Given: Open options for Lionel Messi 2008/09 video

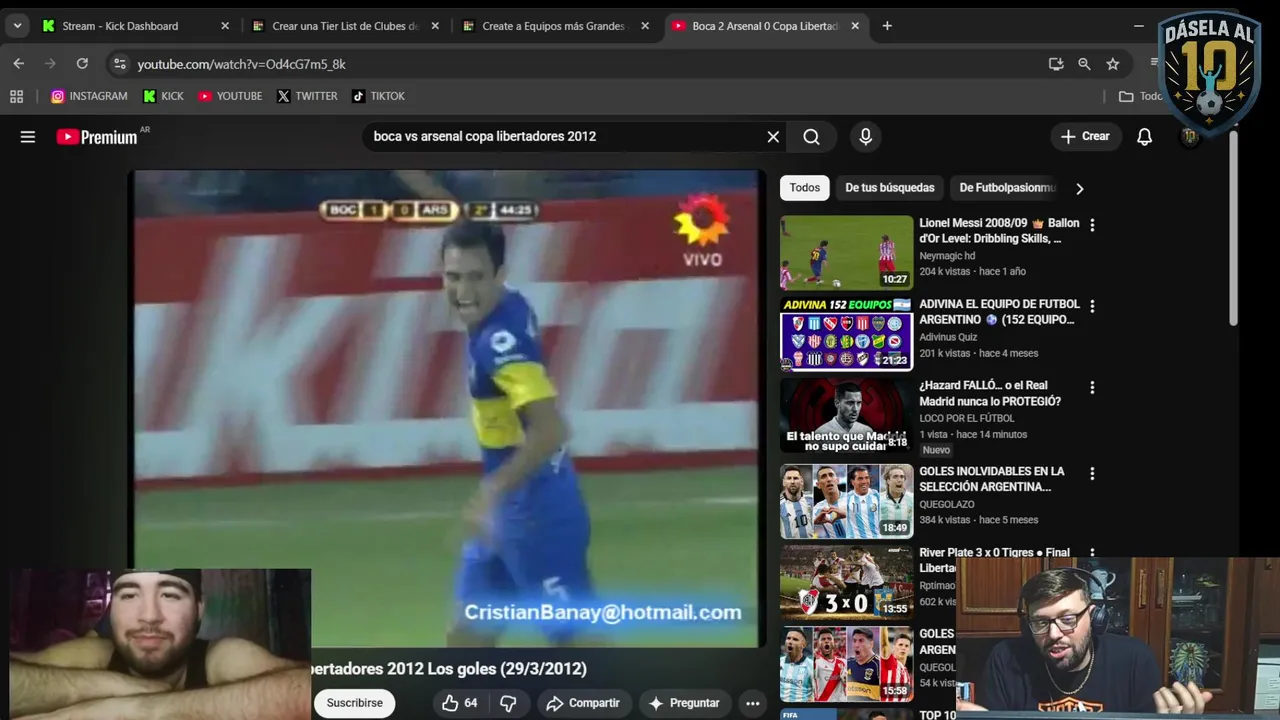Looking at the screenshot, I should 1092,225.
